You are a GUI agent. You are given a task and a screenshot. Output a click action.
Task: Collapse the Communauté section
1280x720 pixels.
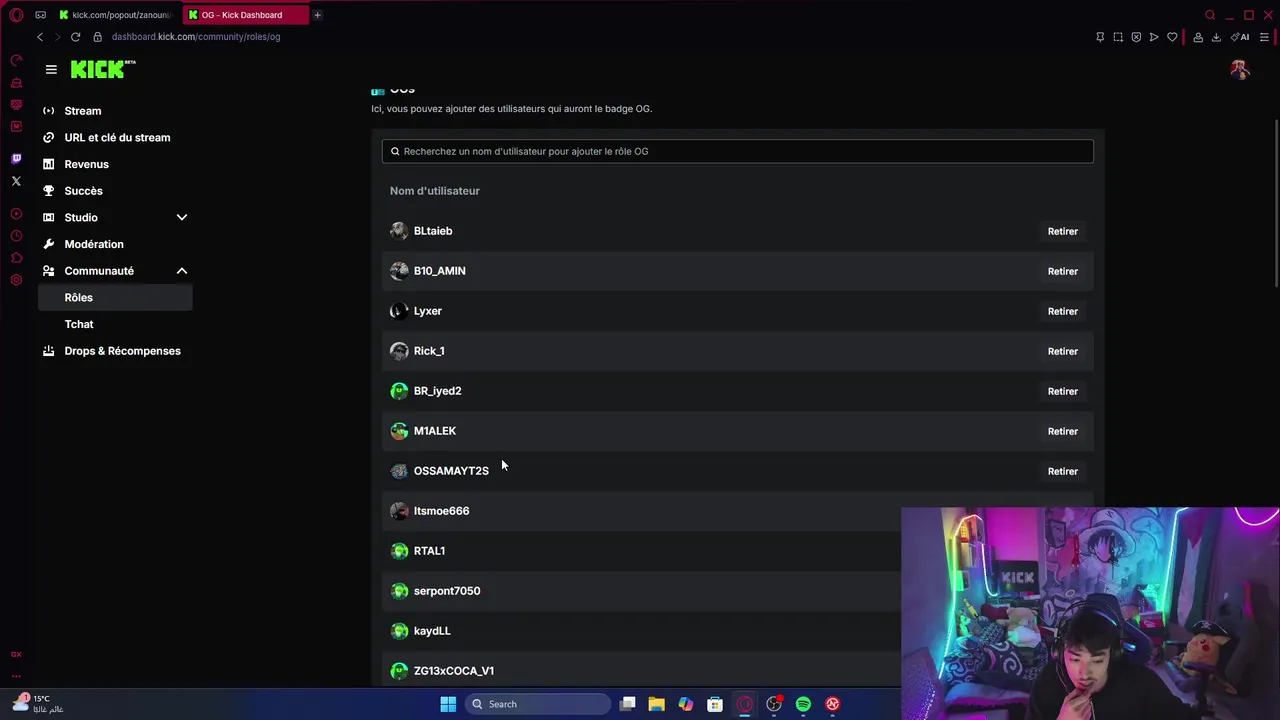coord(182,271)
